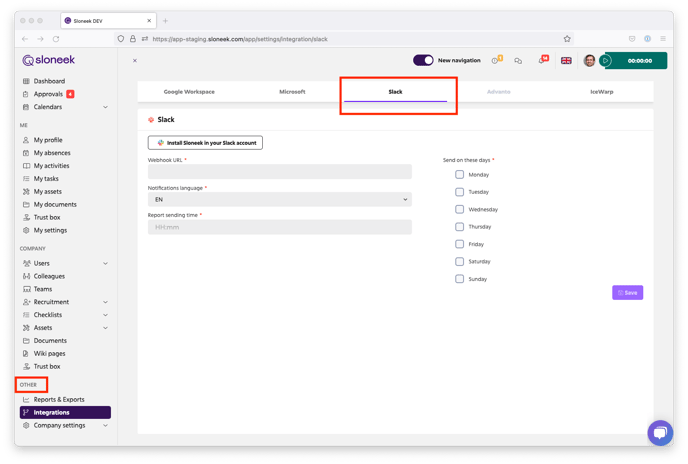The width and height of the screenshot is (688, 464).
Task: Switch to IceWarp tab
Action: [x=602, y=92]
